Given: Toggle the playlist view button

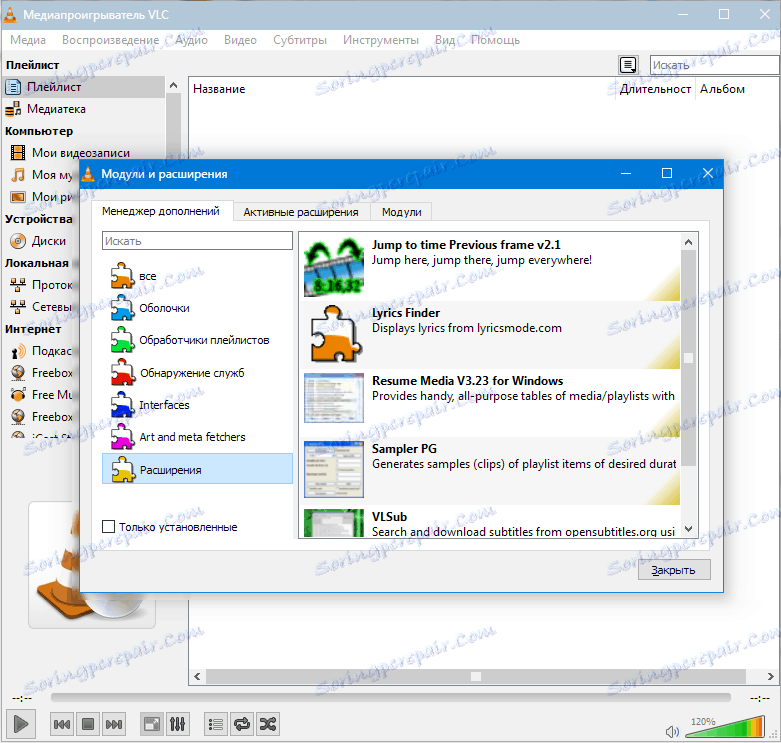Looking at the screenshot, I should [216, 724].
